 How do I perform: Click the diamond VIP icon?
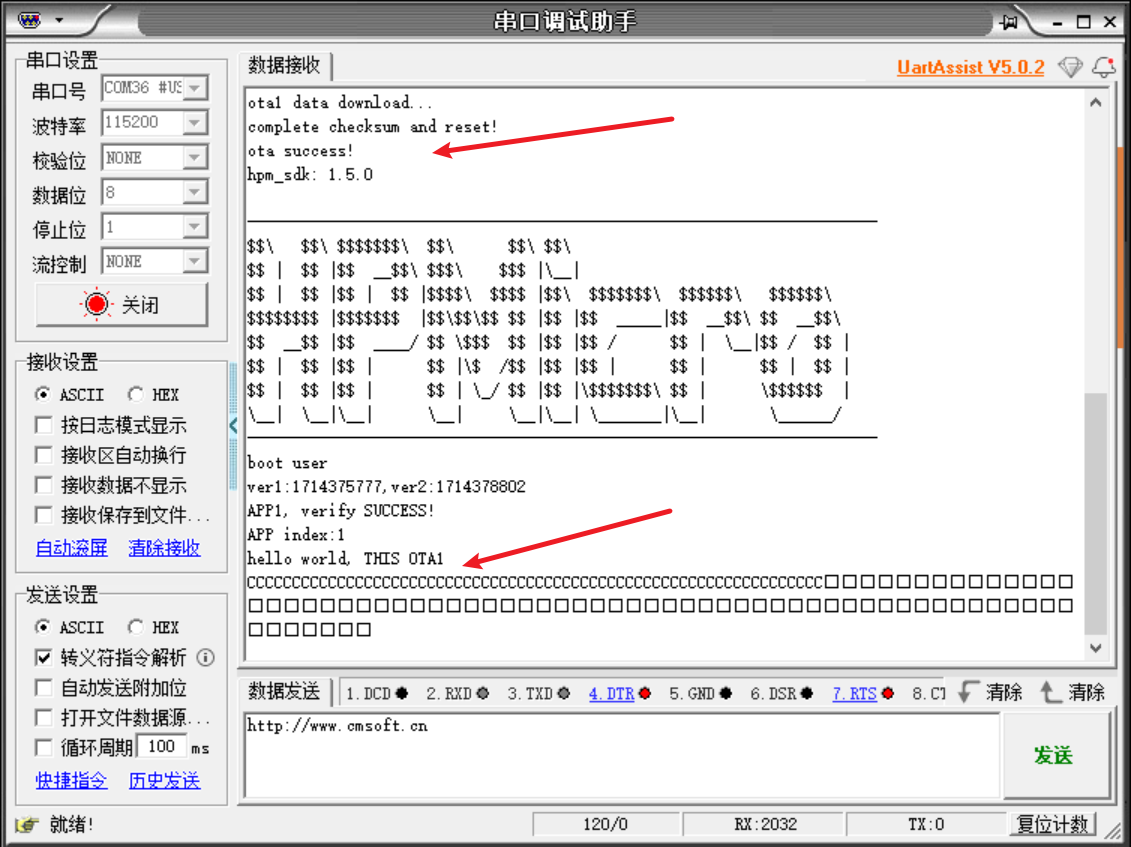point(1070,67)
